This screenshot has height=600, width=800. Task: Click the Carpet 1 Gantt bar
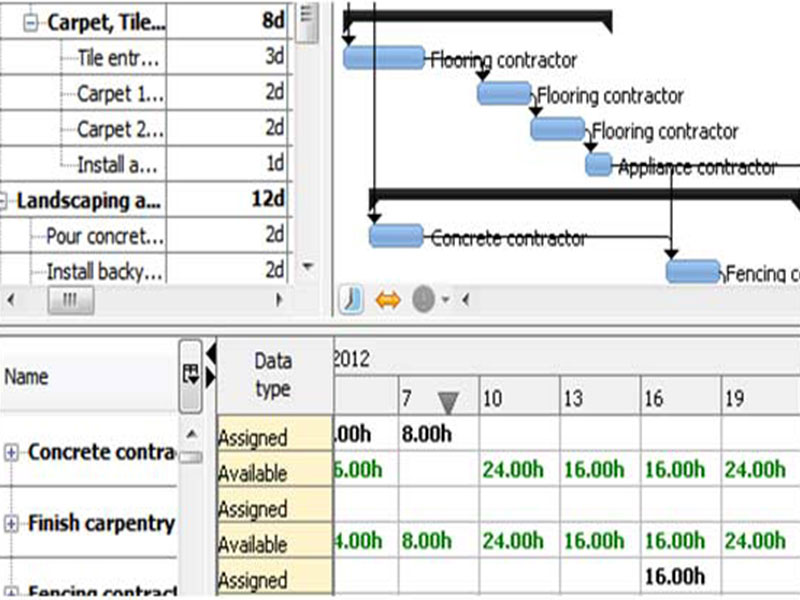504,93
